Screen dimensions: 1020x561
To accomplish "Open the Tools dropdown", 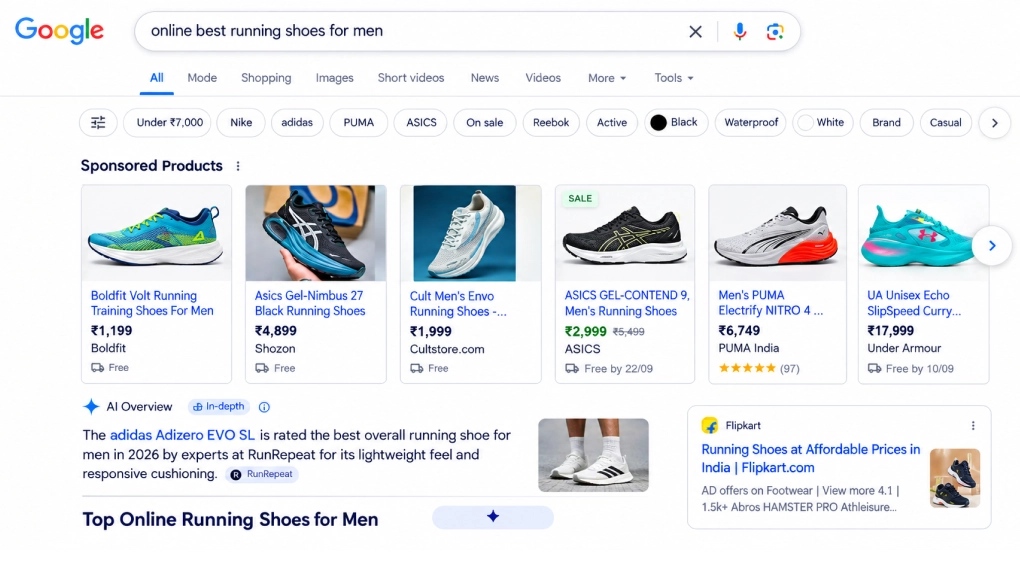I will point(674,78).
